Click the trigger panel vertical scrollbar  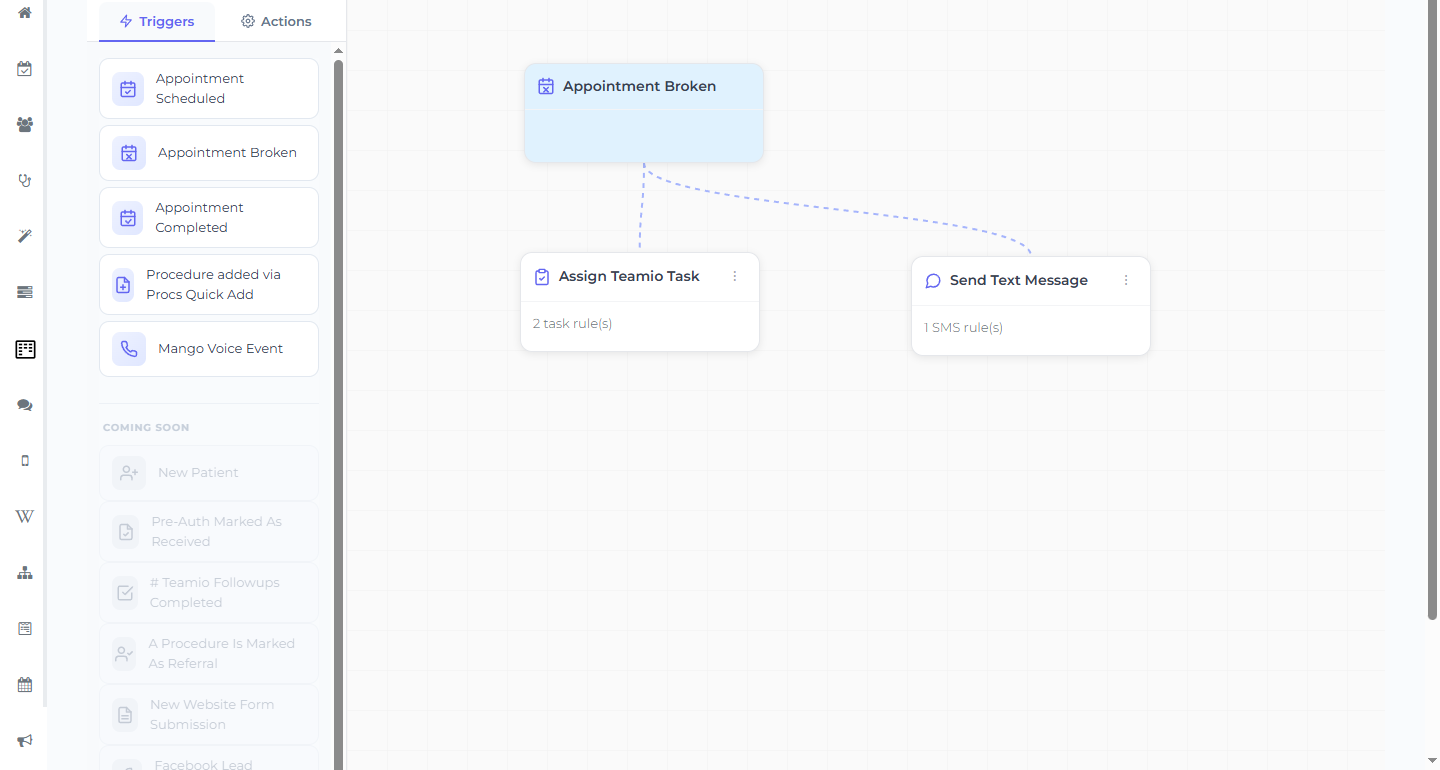(338, 413)
